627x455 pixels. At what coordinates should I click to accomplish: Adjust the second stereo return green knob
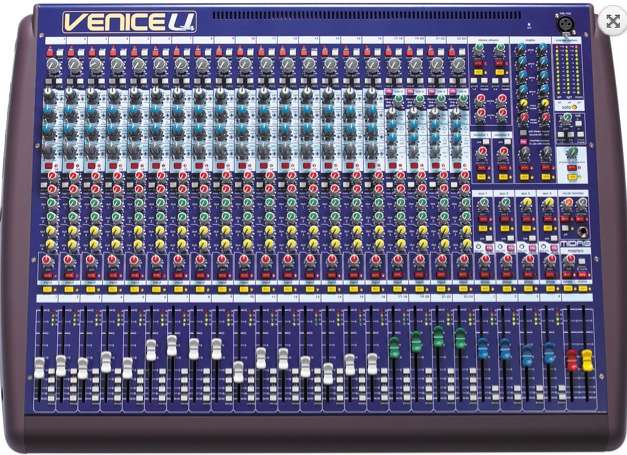[x=499, y=49]
